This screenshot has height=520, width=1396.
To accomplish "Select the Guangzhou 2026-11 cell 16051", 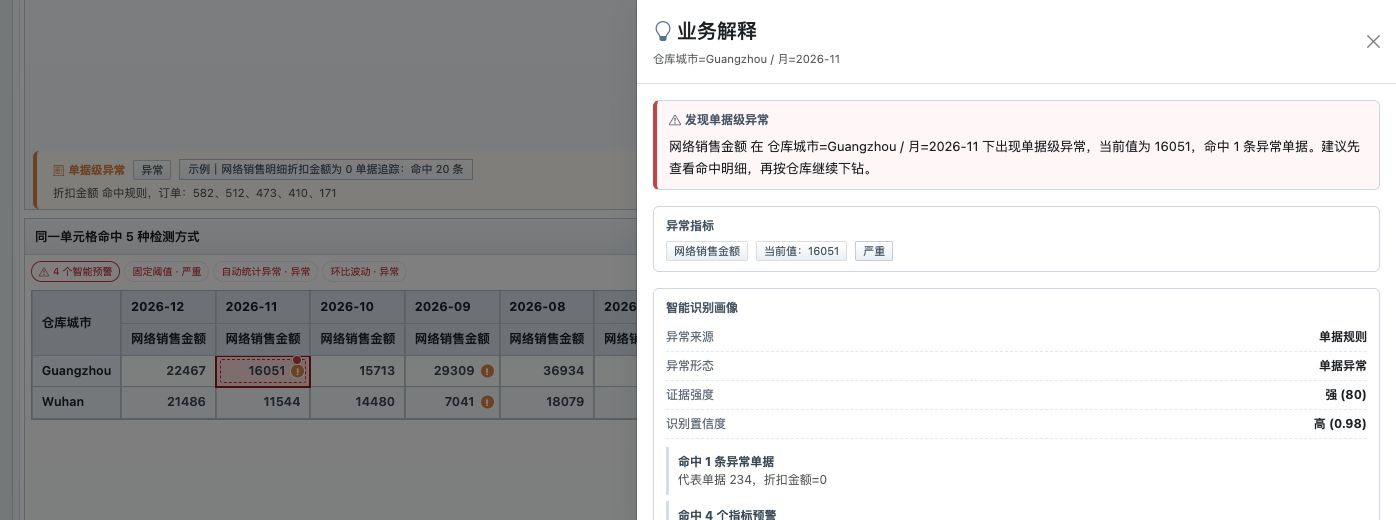I will 263,371.
